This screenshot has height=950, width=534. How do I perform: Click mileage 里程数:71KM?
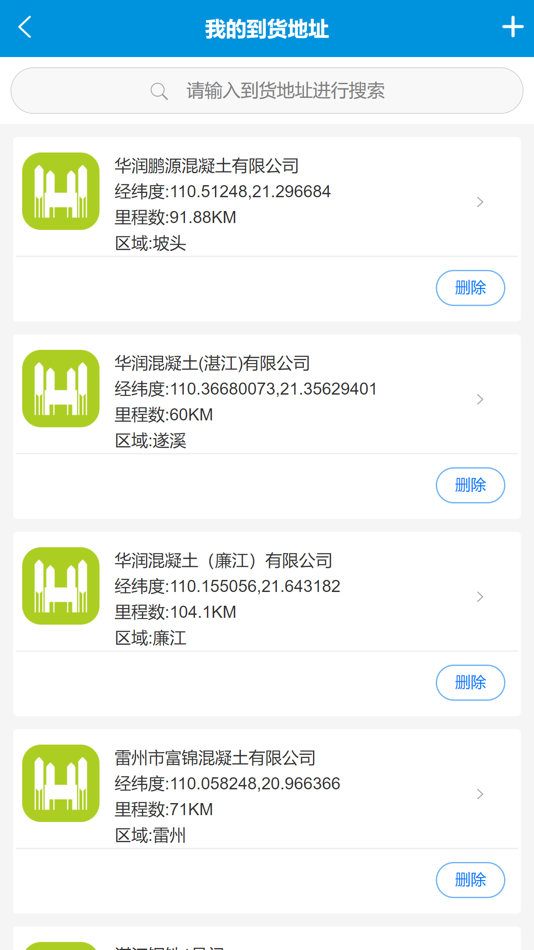(x=164, y=810)
